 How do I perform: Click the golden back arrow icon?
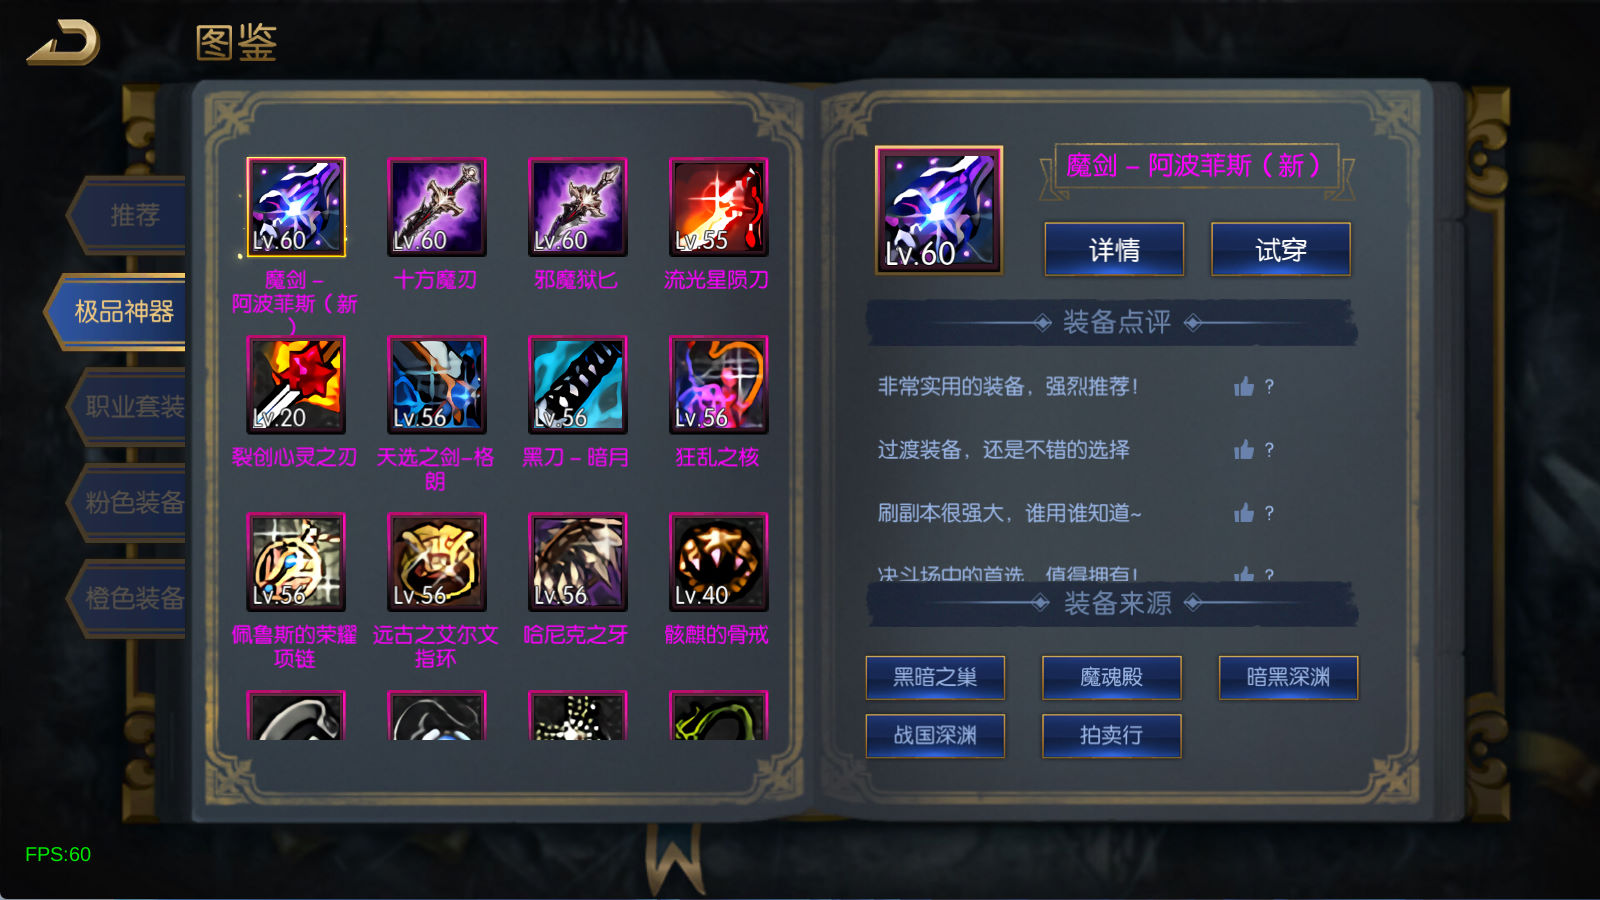[64, 42]
